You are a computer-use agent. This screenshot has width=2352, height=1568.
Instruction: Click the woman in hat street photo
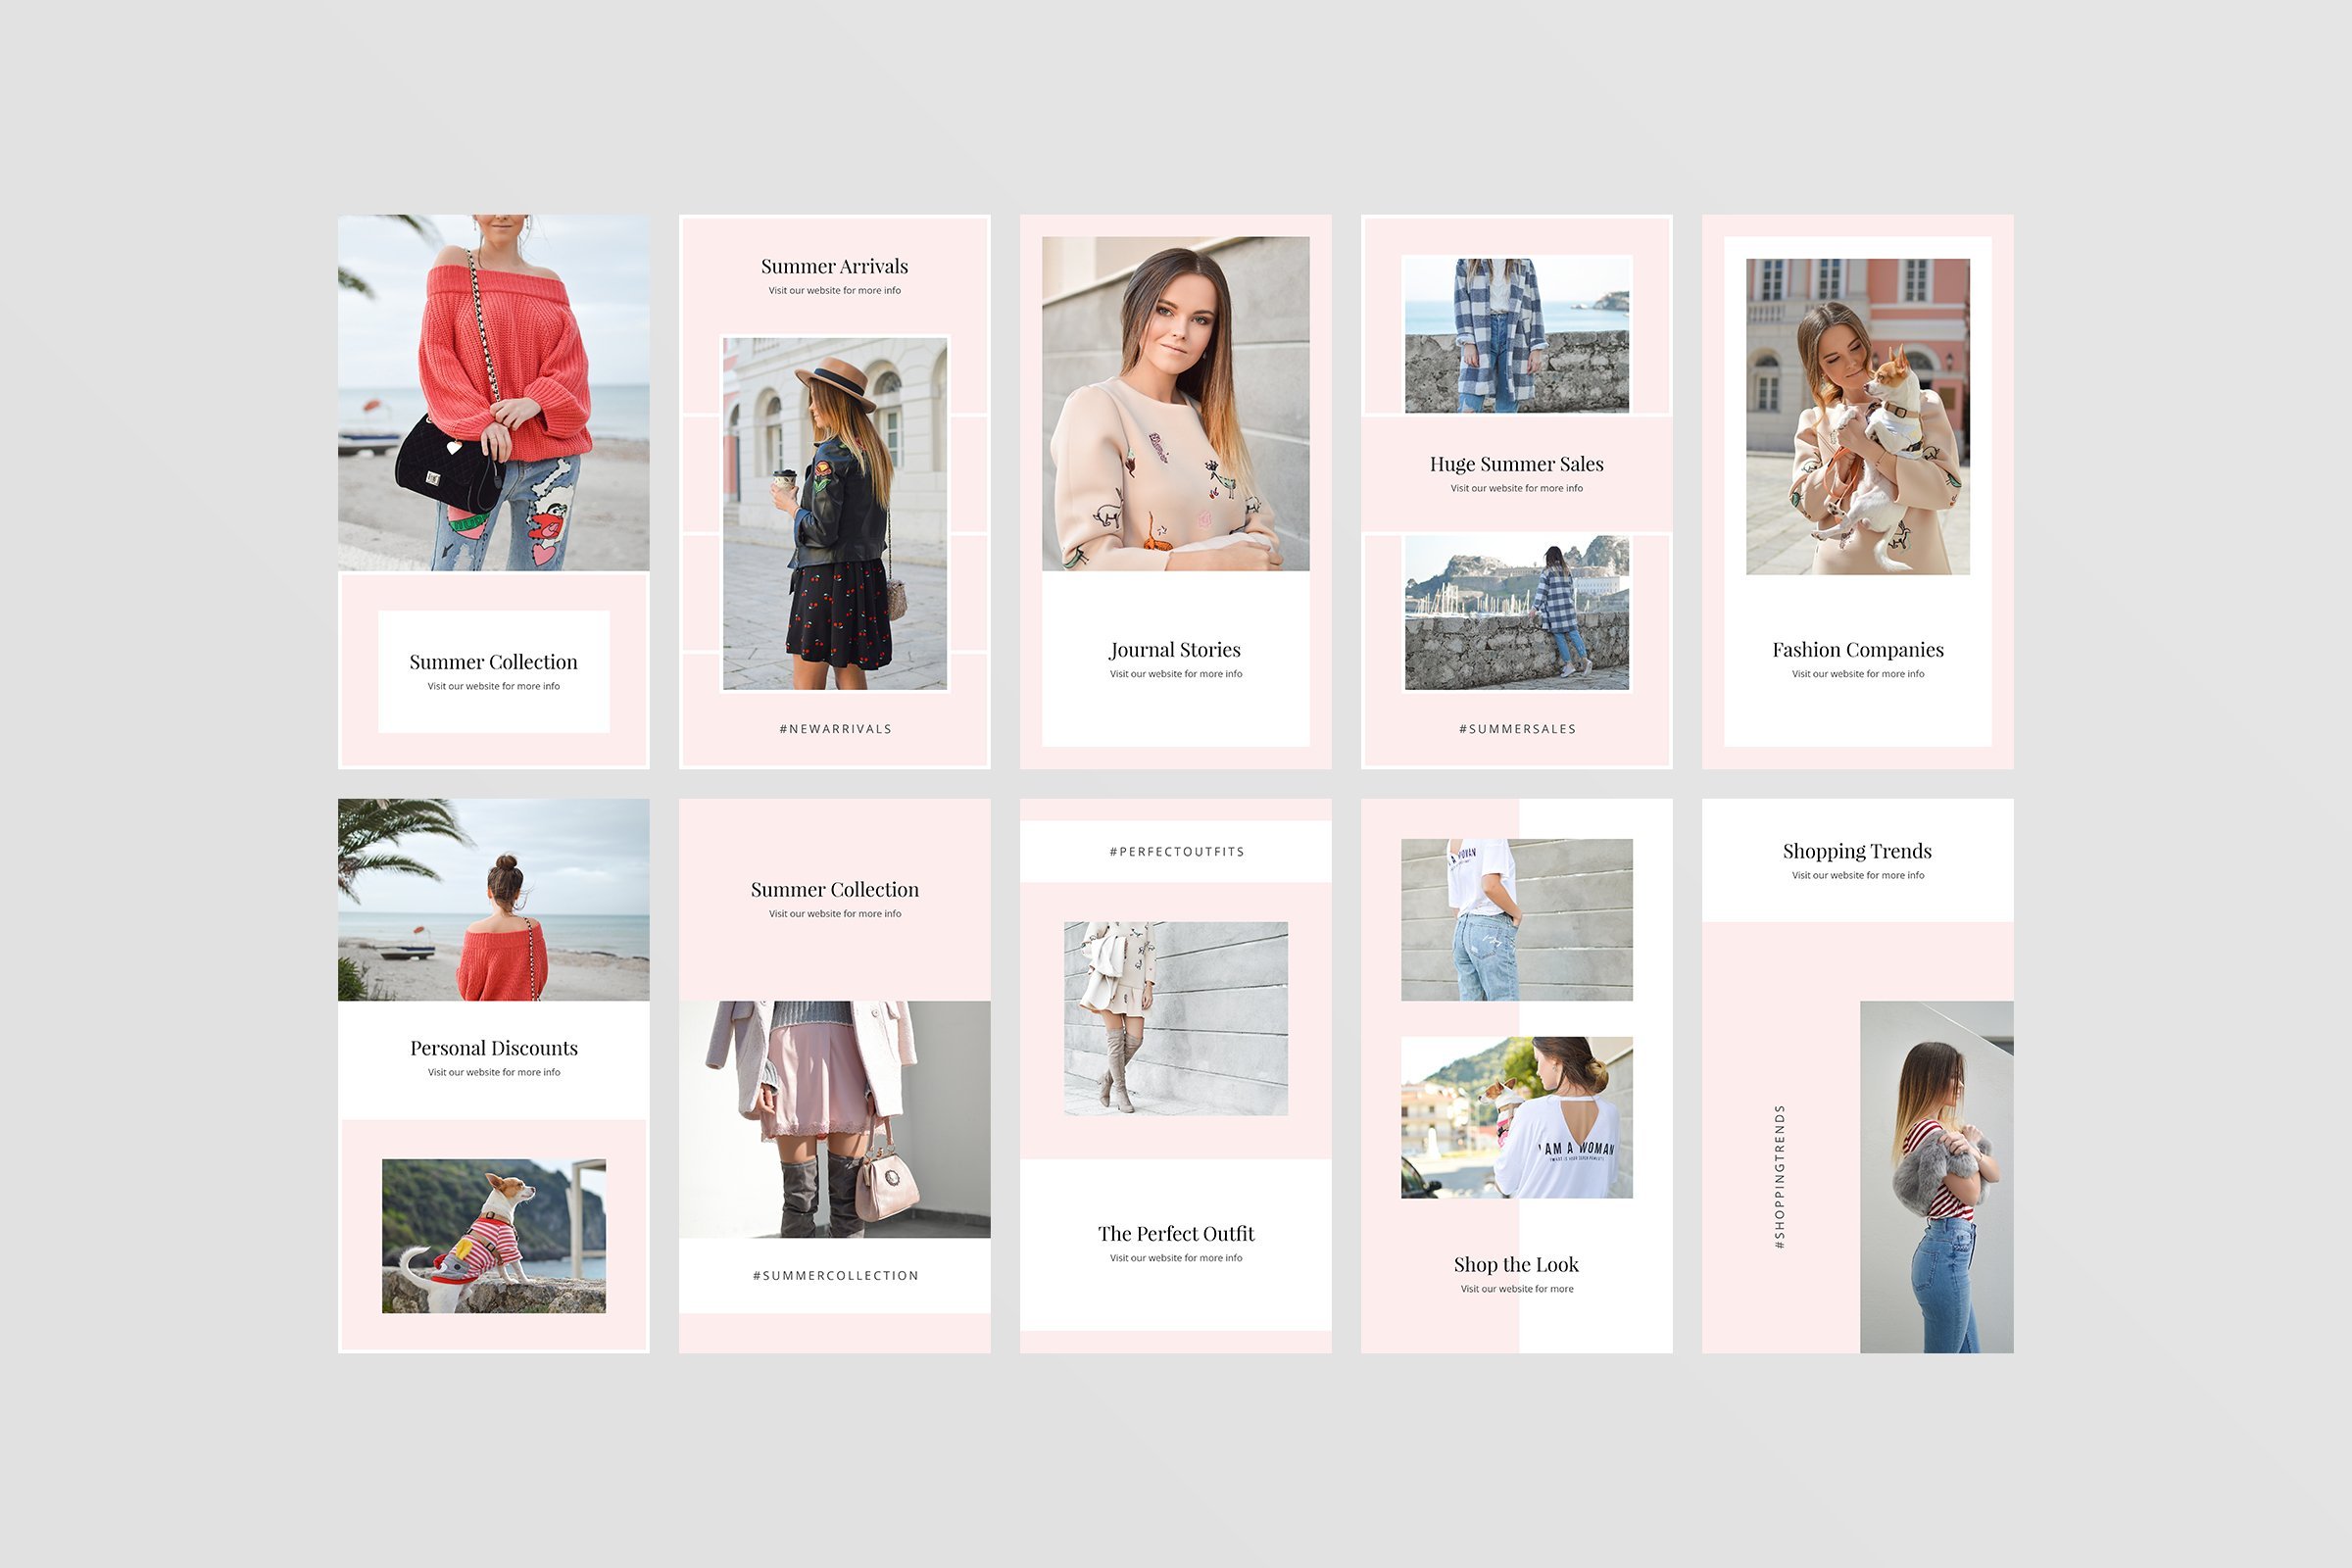pos(835,514)
